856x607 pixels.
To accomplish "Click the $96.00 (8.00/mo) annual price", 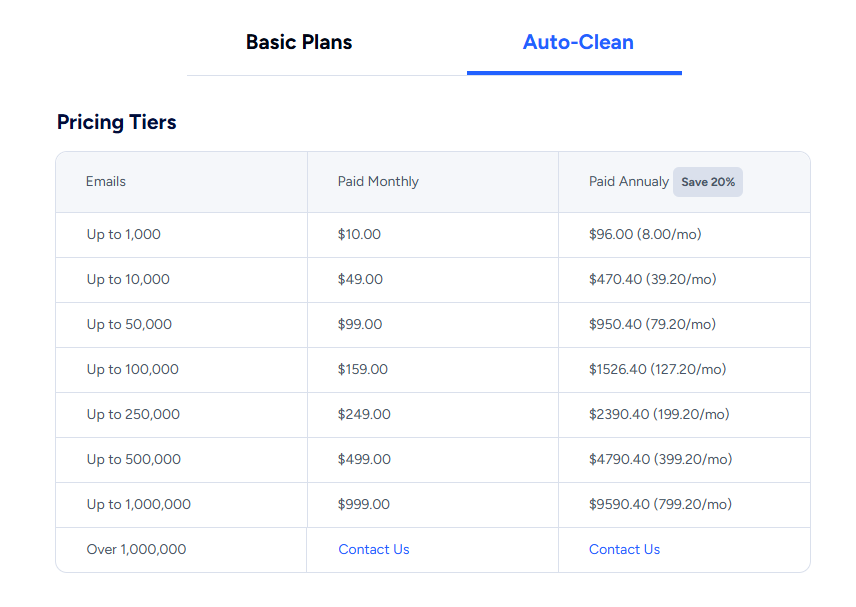I will (x=645, y=234).
